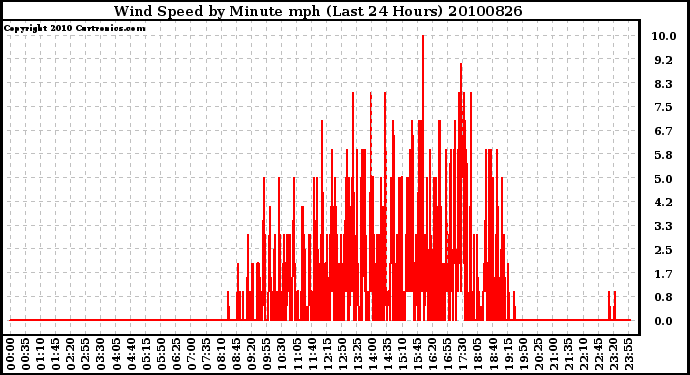Click the "03:30" time label
The width and height of the screenshot is (690, 375).
coord(101,354)
